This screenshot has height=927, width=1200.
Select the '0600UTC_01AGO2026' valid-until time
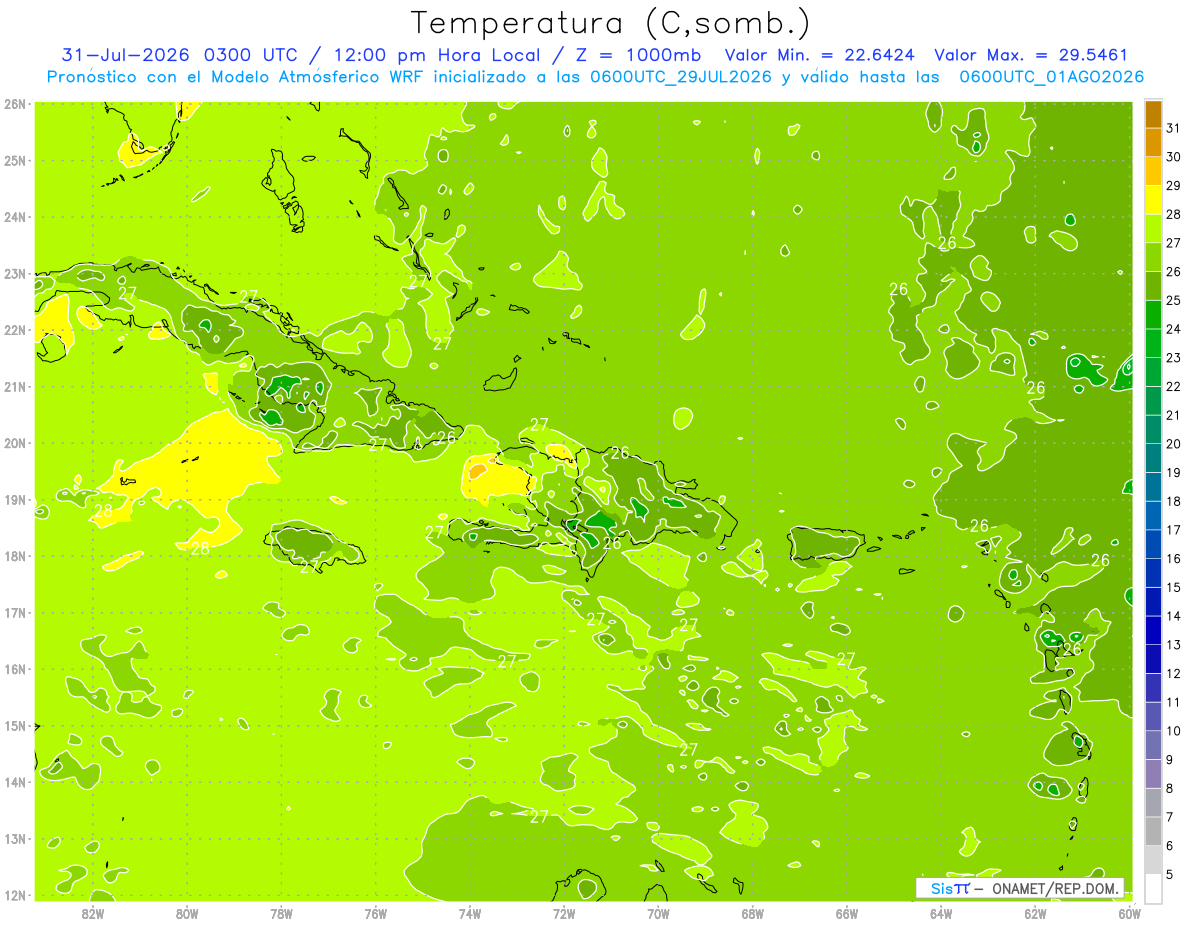1052,77
